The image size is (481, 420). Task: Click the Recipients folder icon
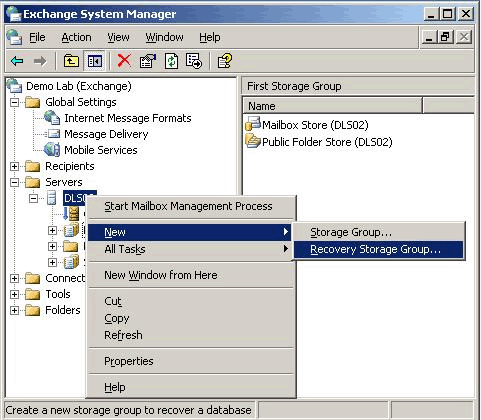[x=33, y=166]
